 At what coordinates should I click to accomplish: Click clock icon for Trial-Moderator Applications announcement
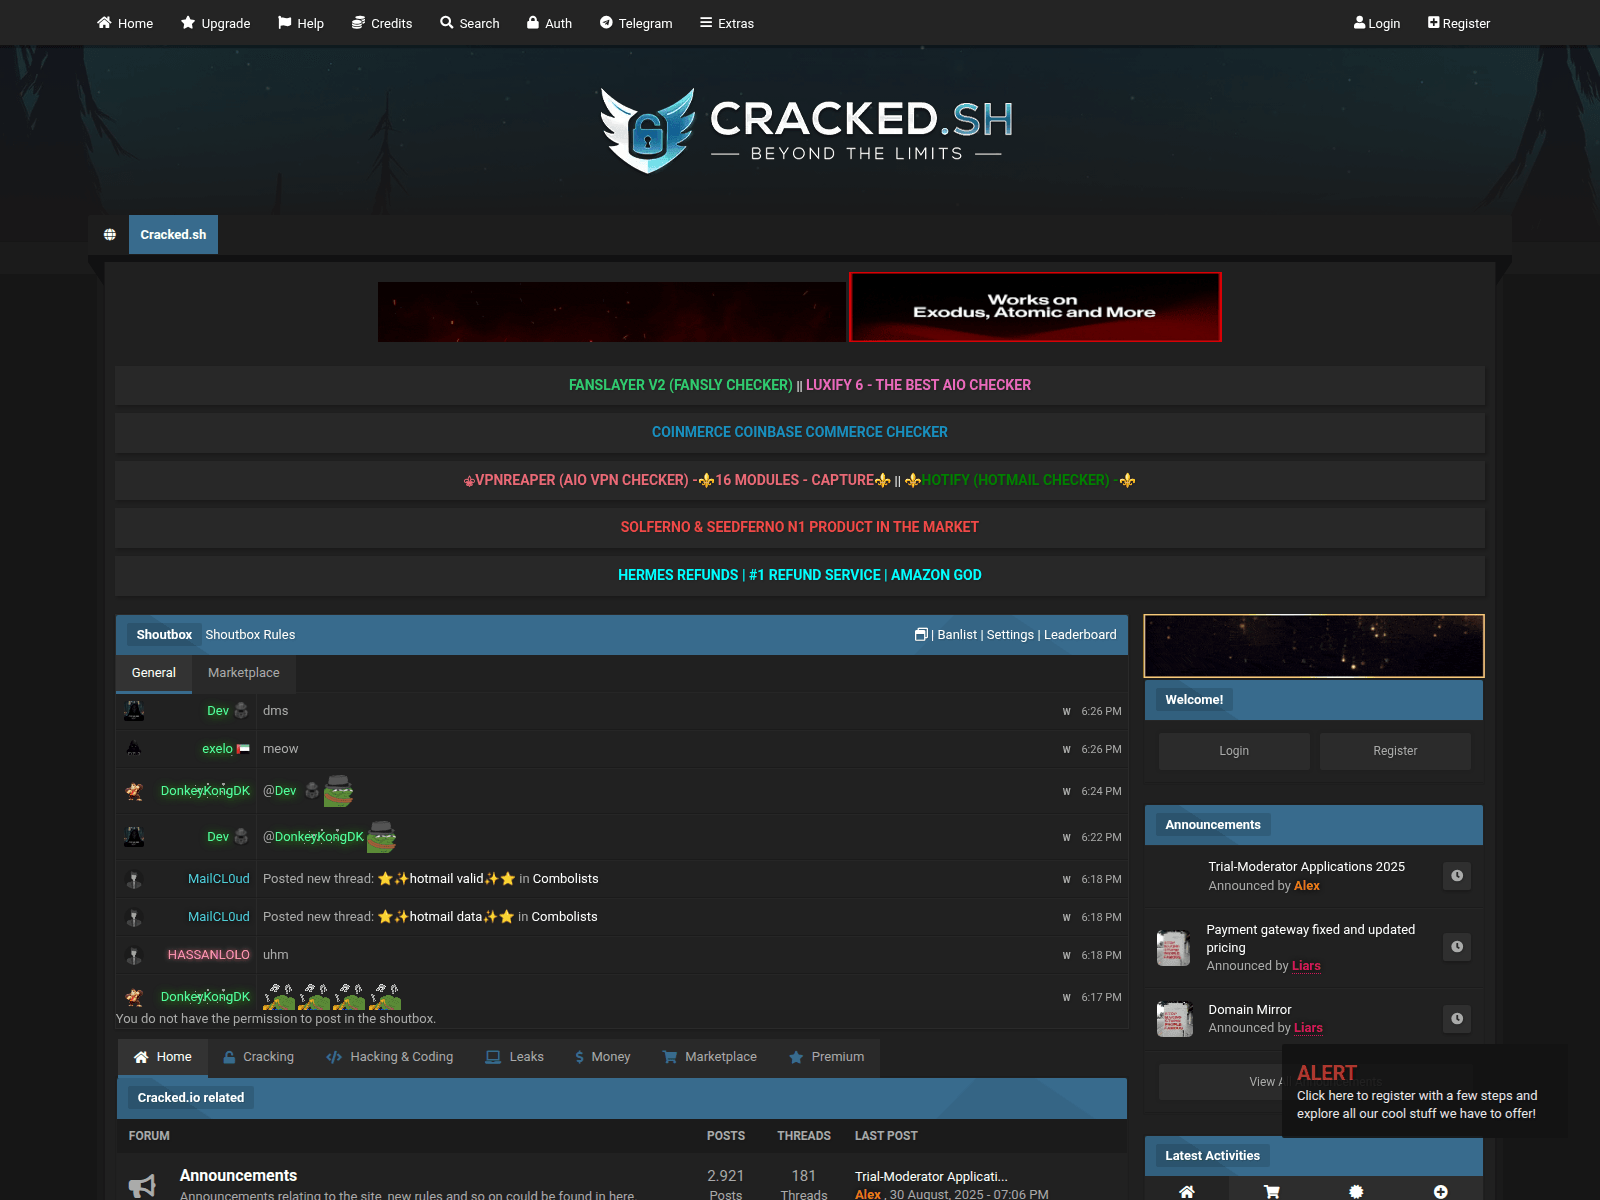pyautogui.click(x=1457, y=876)
